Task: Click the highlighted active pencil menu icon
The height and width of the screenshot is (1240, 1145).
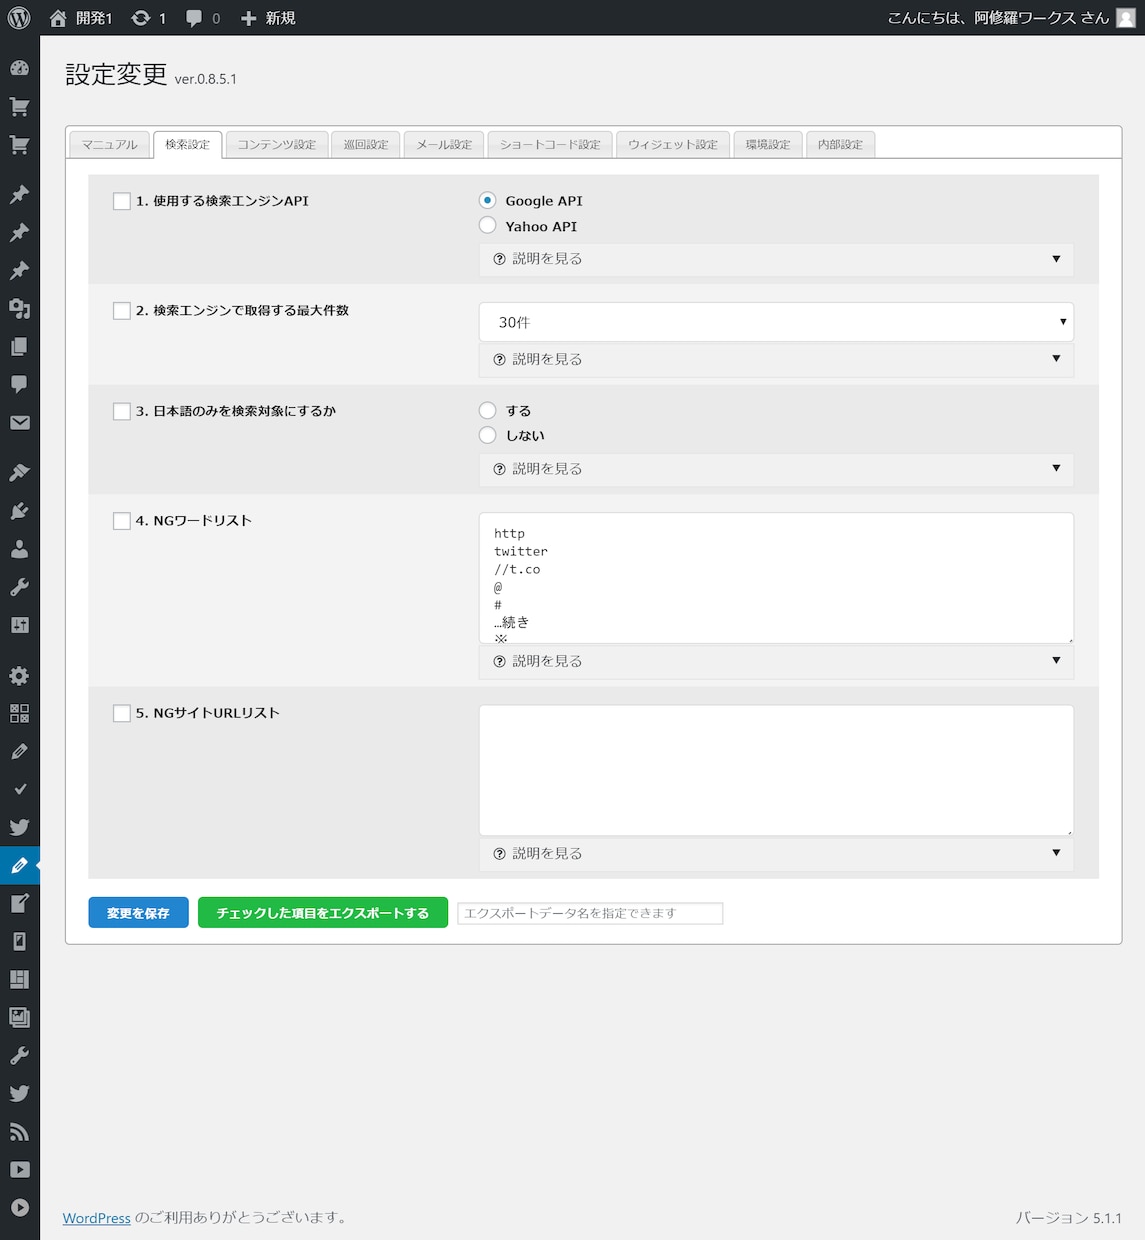Action: pos(19,865)
